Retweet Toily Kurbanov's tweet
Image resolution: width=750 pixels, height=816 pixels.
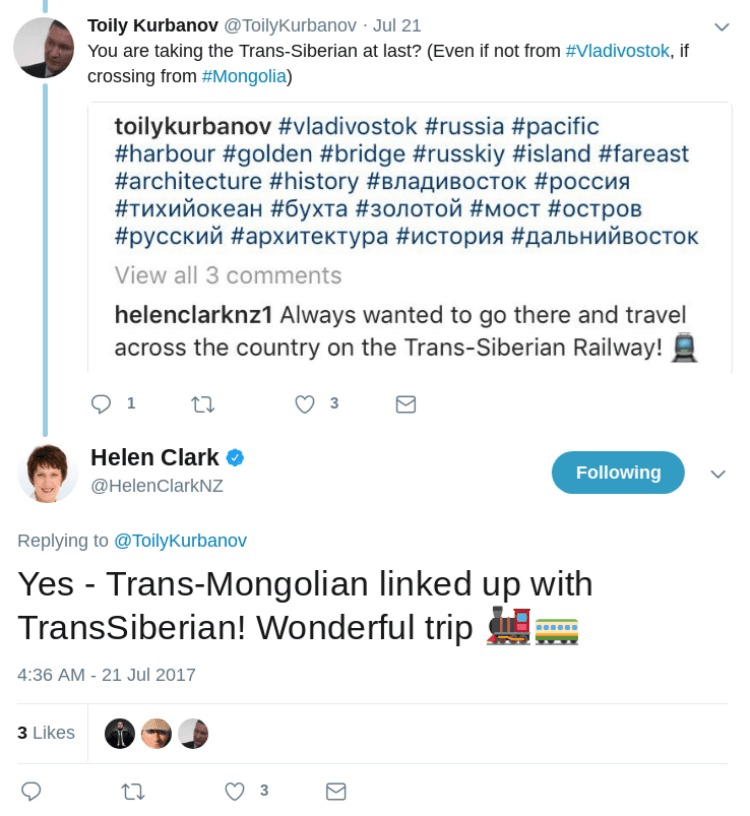pyautogui.click(x=202, y=404)
